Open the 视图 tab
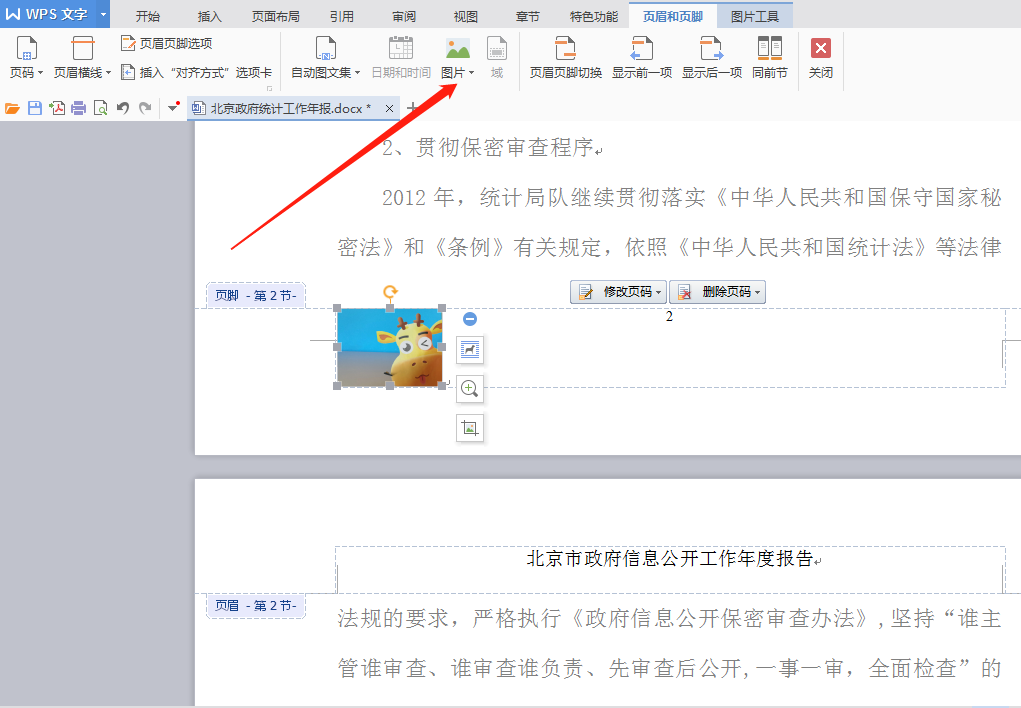The width and height of the screenshot is (1021, 708). pyautogui.click(x=466, y=16)
